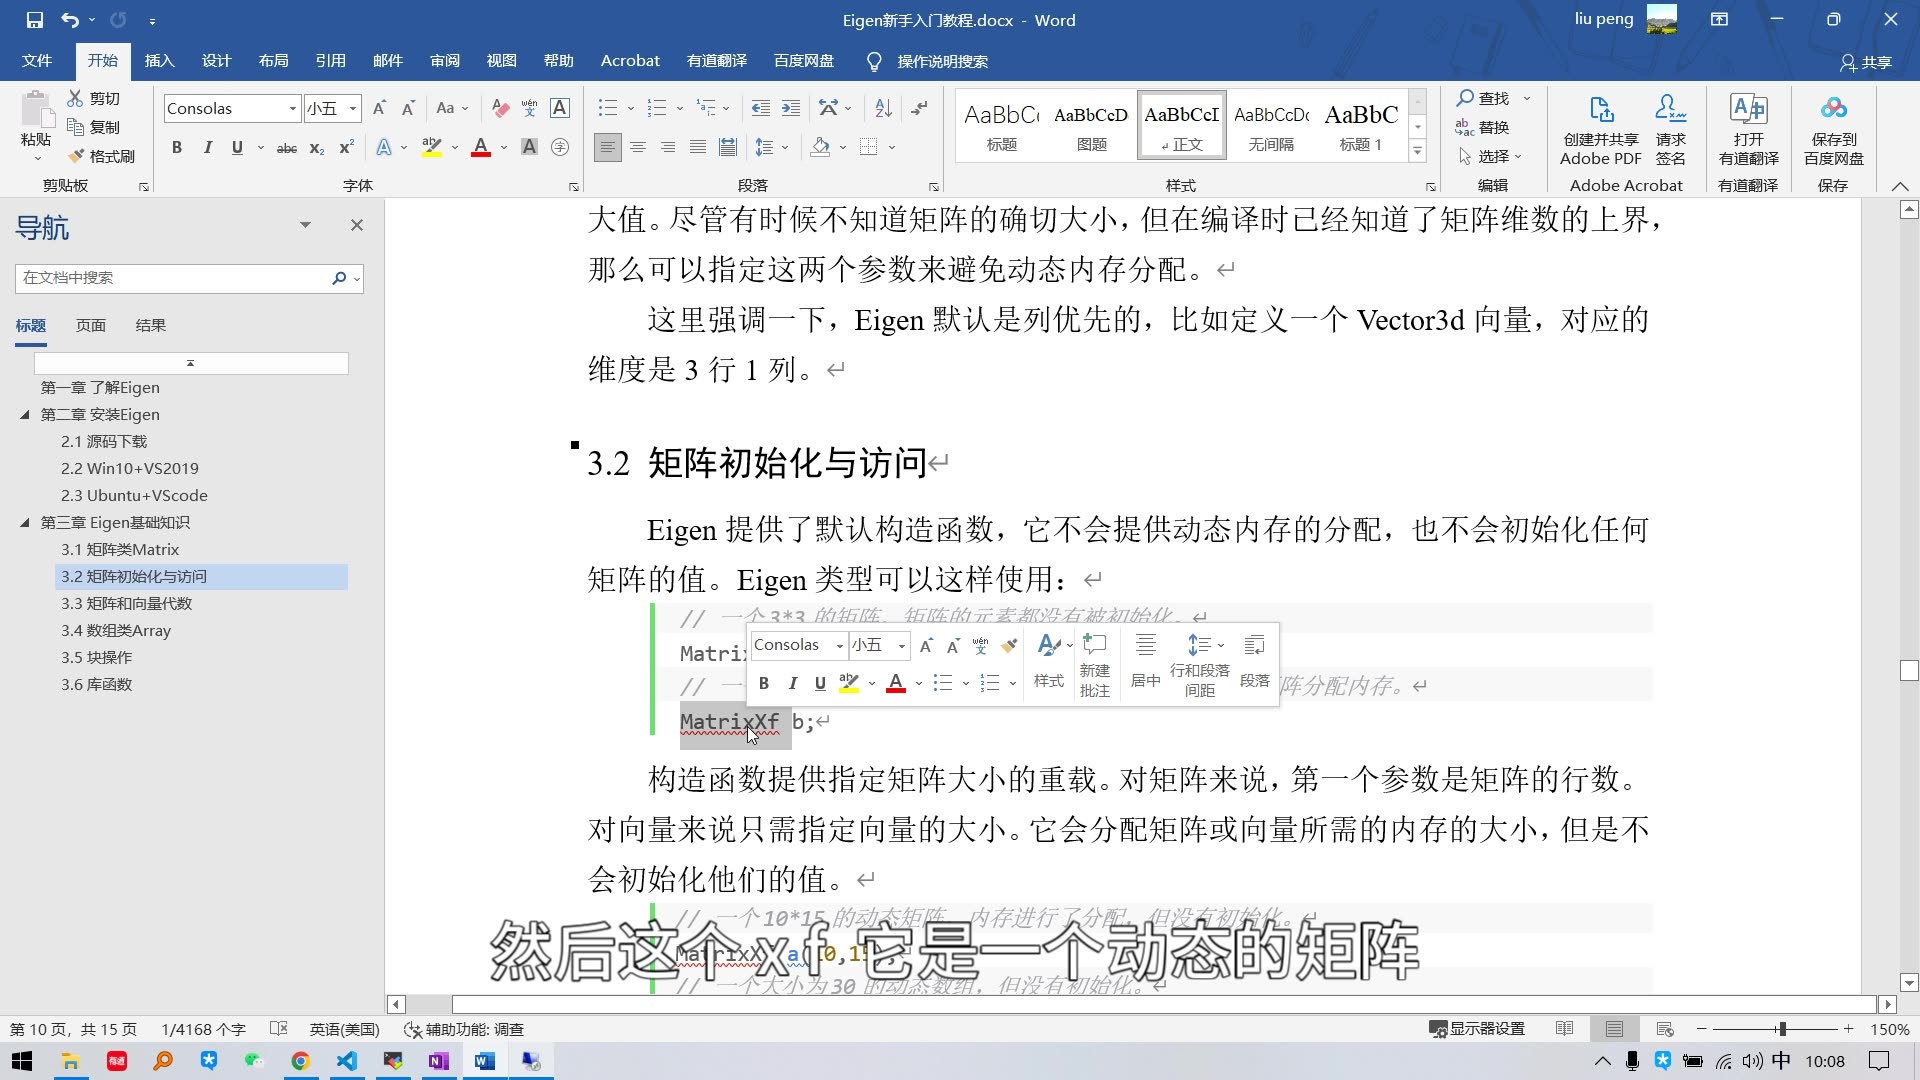
Task: Click the Cut (剪切) button
Action: [93, 98]
